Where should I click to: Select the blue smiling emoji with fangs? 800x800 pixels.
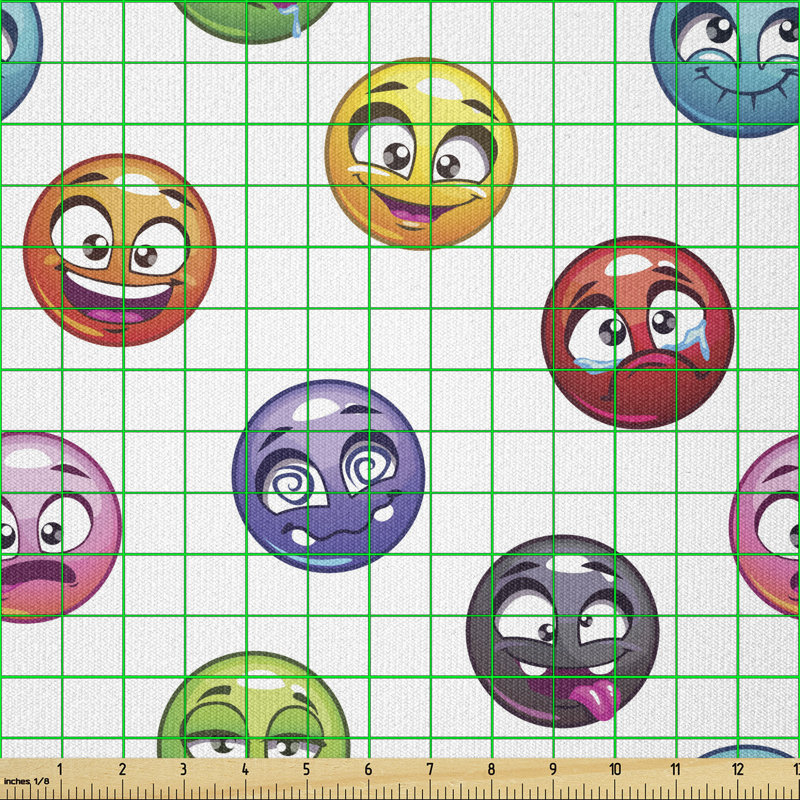[725, 69]
